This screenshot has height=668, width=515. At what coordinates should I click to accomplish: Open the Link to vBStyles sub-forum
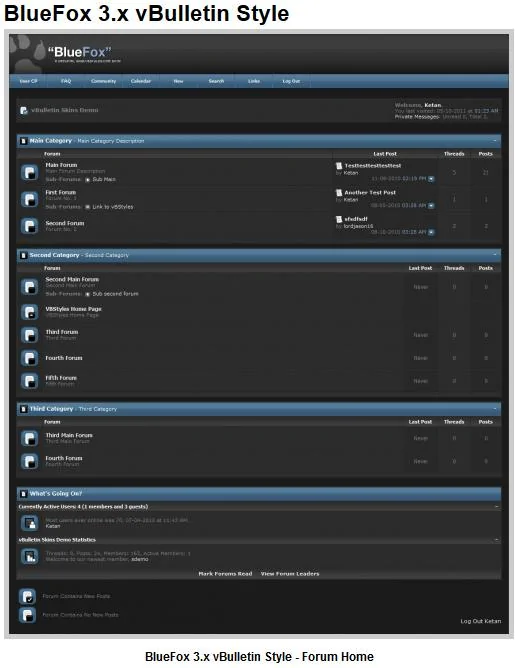point(113,207)
